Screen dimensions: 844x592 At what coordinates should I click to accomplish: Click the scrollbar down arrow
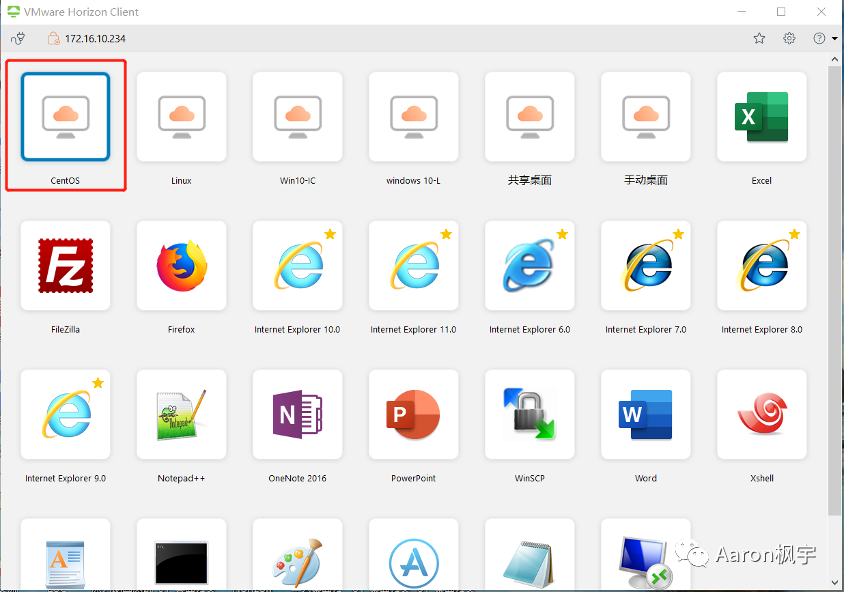tap(834, 582)
